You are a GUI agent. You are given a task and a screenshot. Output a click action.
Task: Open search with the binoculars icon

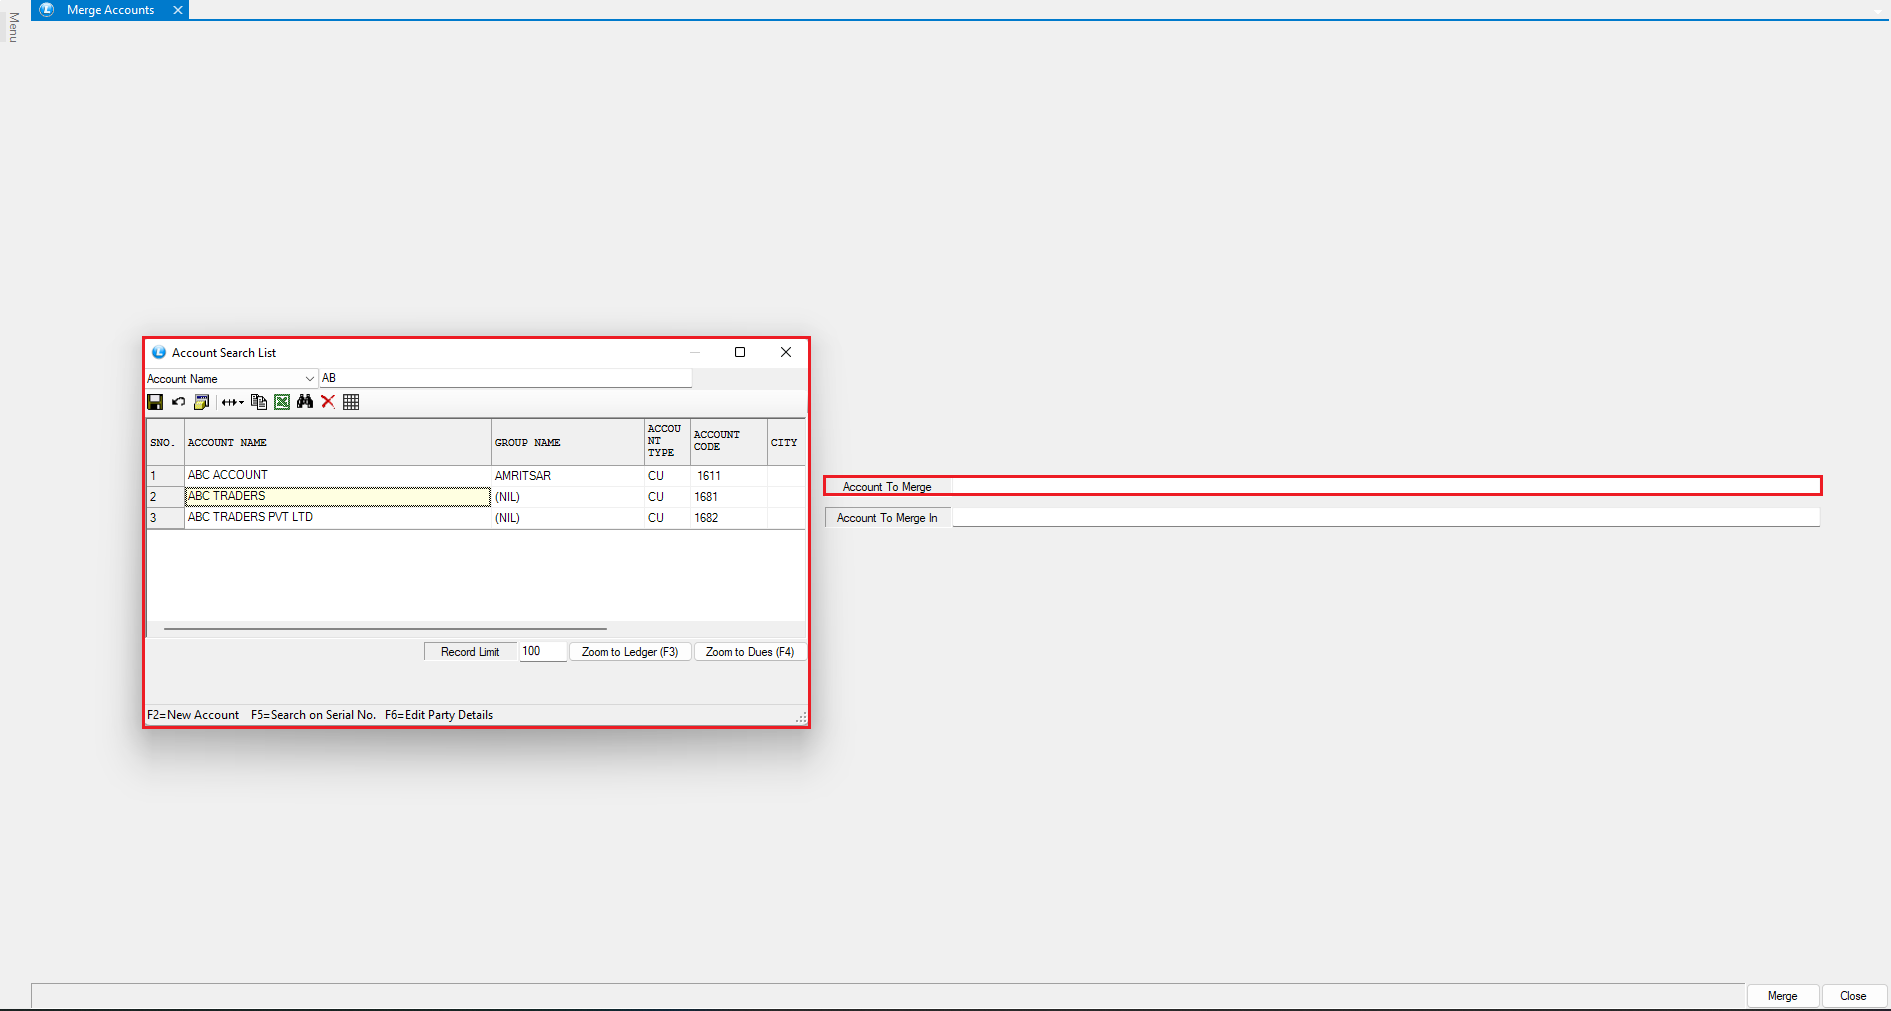point(305,402)
